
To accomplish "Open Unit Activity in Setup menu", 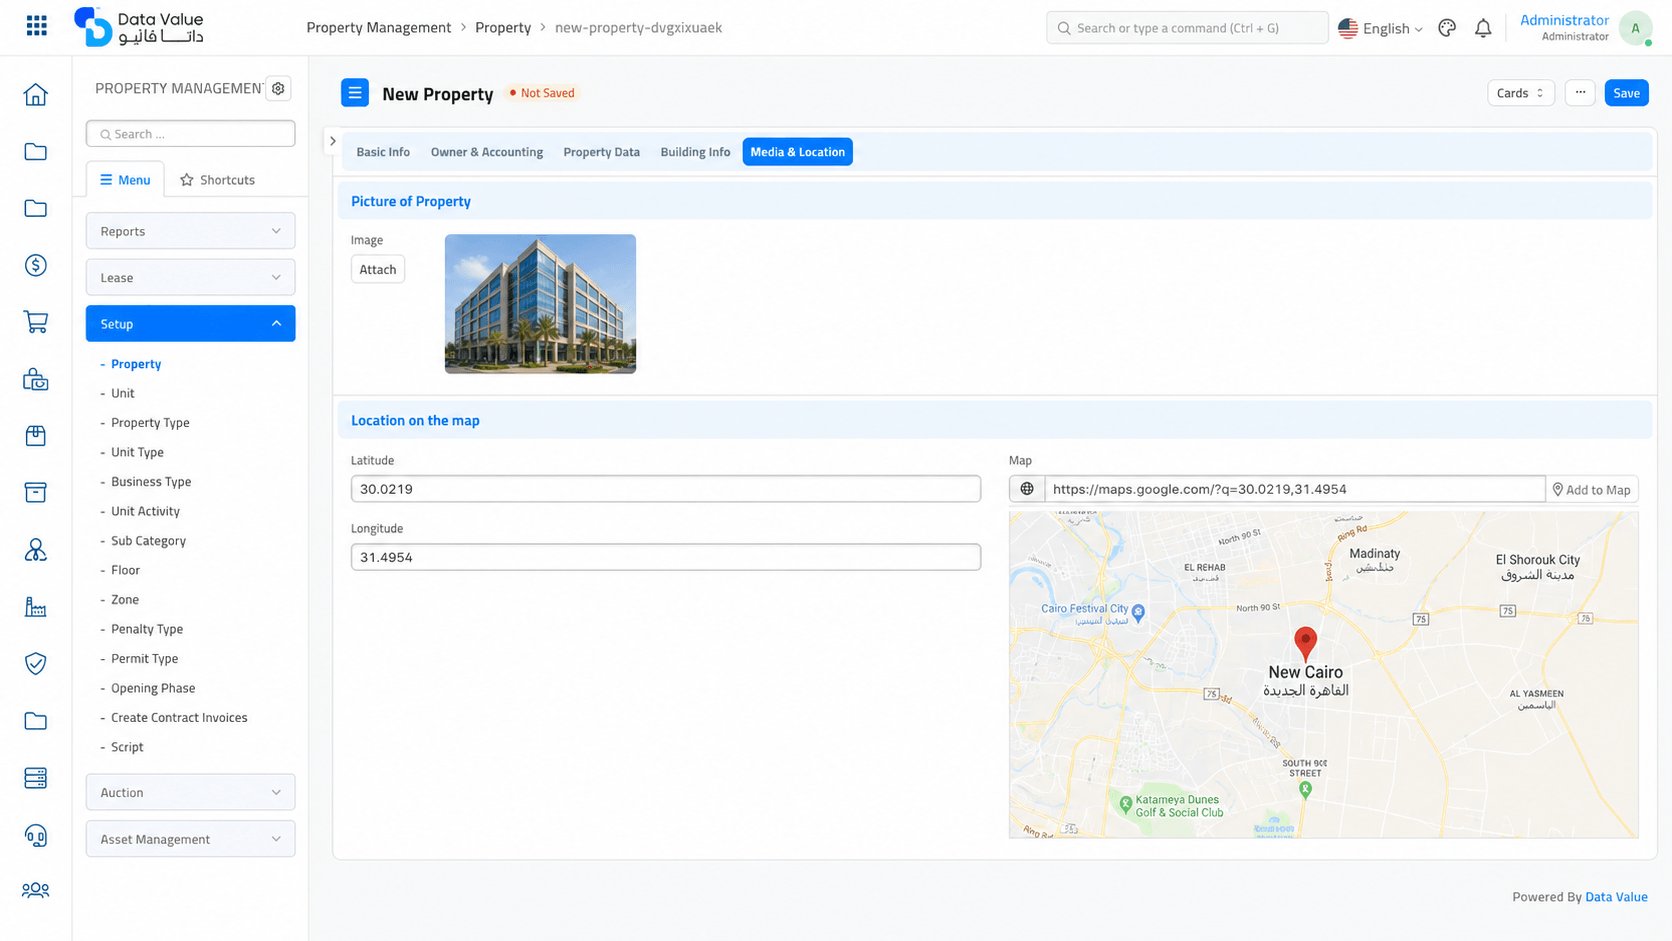I will (x=145, y=511).
